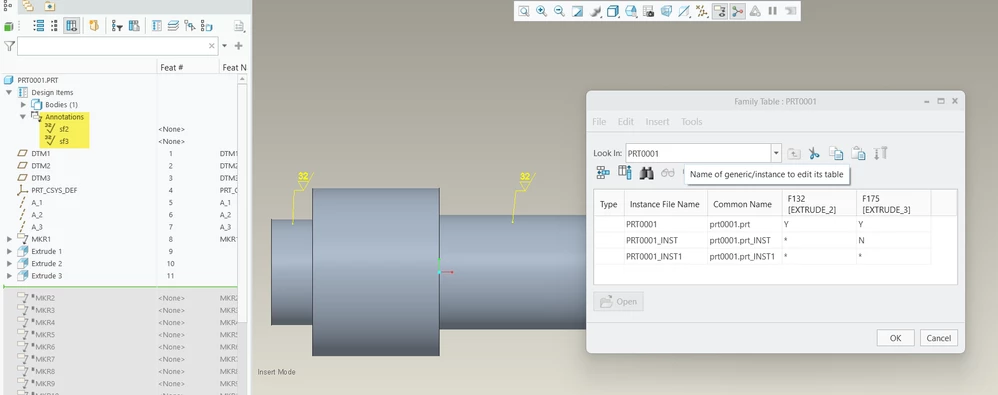Click the pause simulation icon
The height and width of the screenshot is (395, 998).
click(773, 11)
